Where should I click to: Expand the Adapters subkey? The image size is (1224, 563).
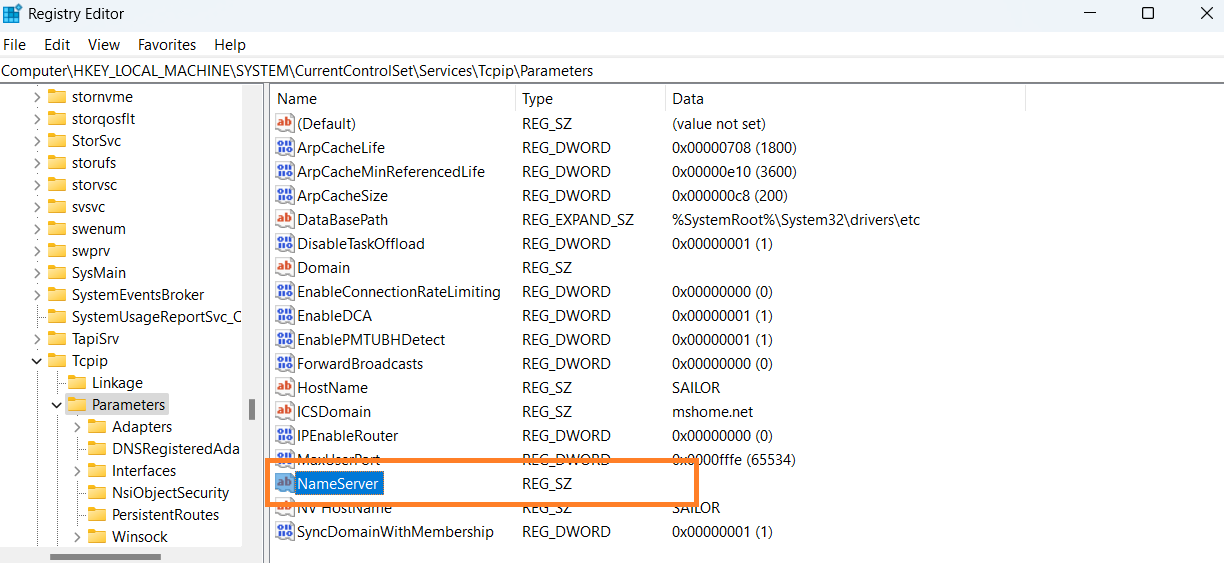click(77, 427)
